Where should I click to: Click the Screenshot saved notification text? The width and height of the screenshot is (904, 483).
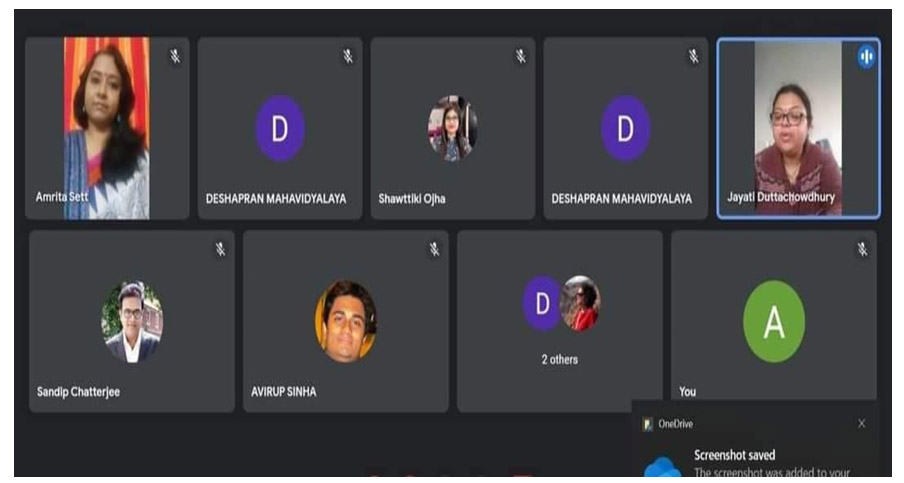[734, 455]
